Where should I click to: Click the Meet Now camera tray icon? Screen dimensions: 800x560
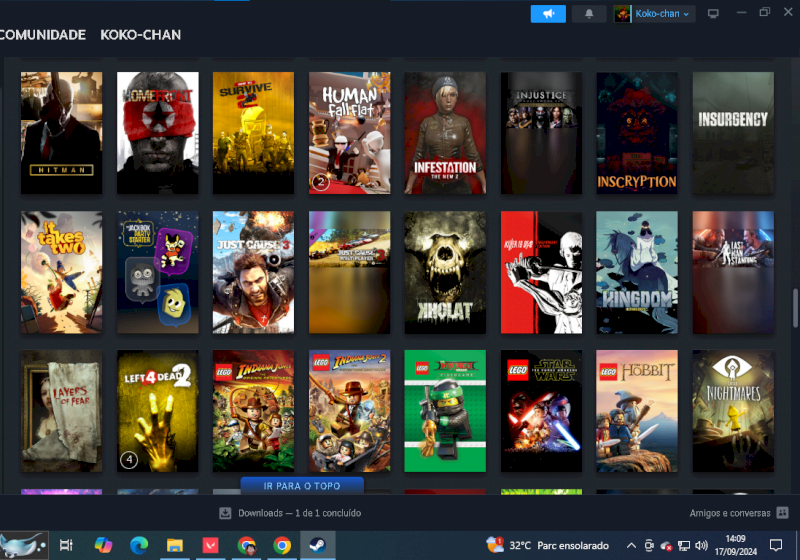[649, 546]
